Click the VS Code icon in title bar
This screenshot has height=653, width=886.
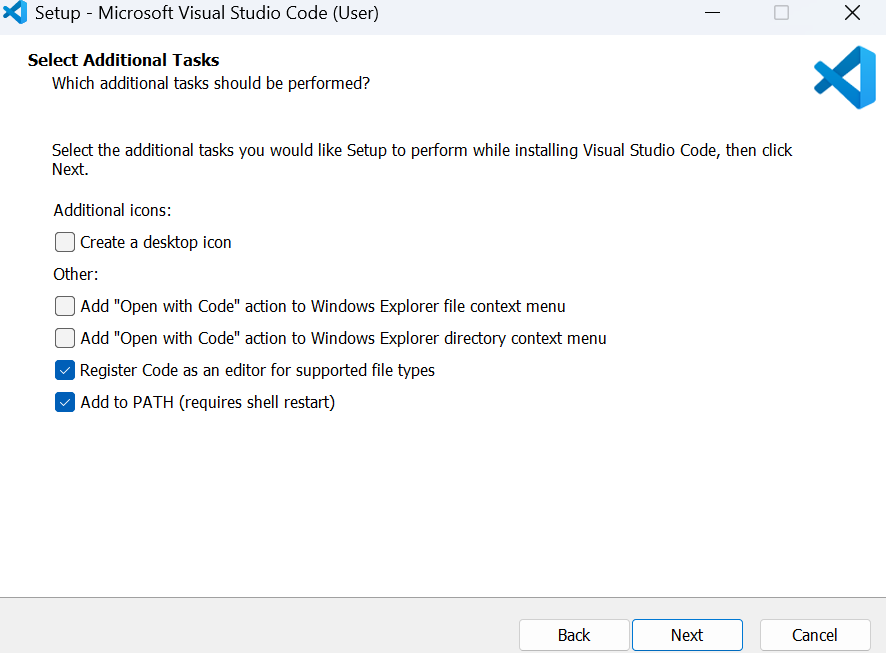pyautogui.click(x=15, y=14)
